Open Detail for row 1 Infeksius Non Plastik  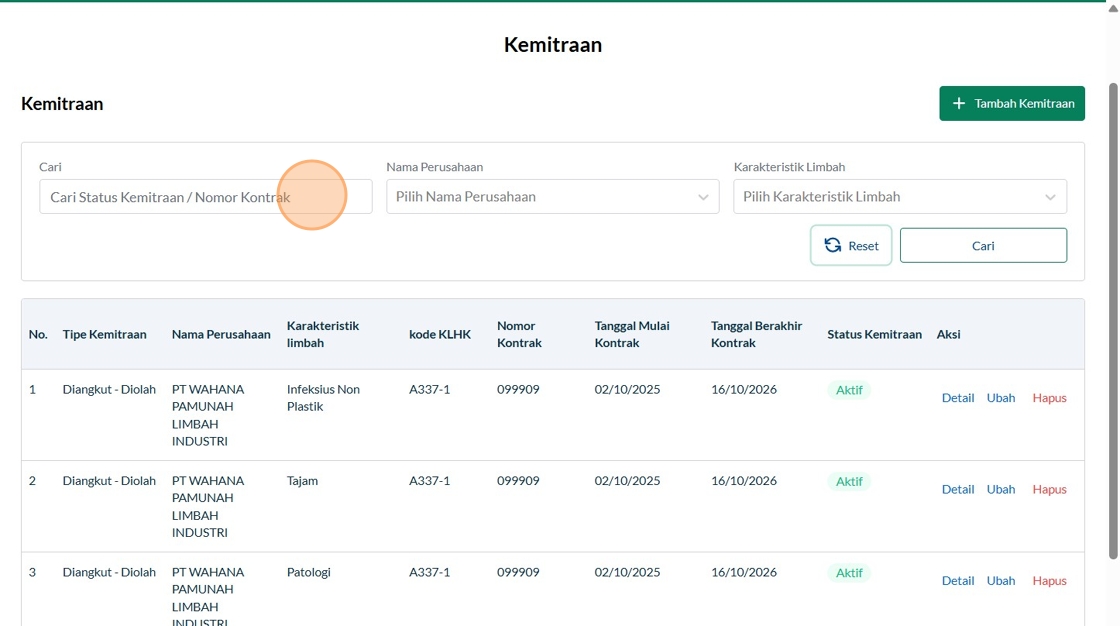pos(957,398)
